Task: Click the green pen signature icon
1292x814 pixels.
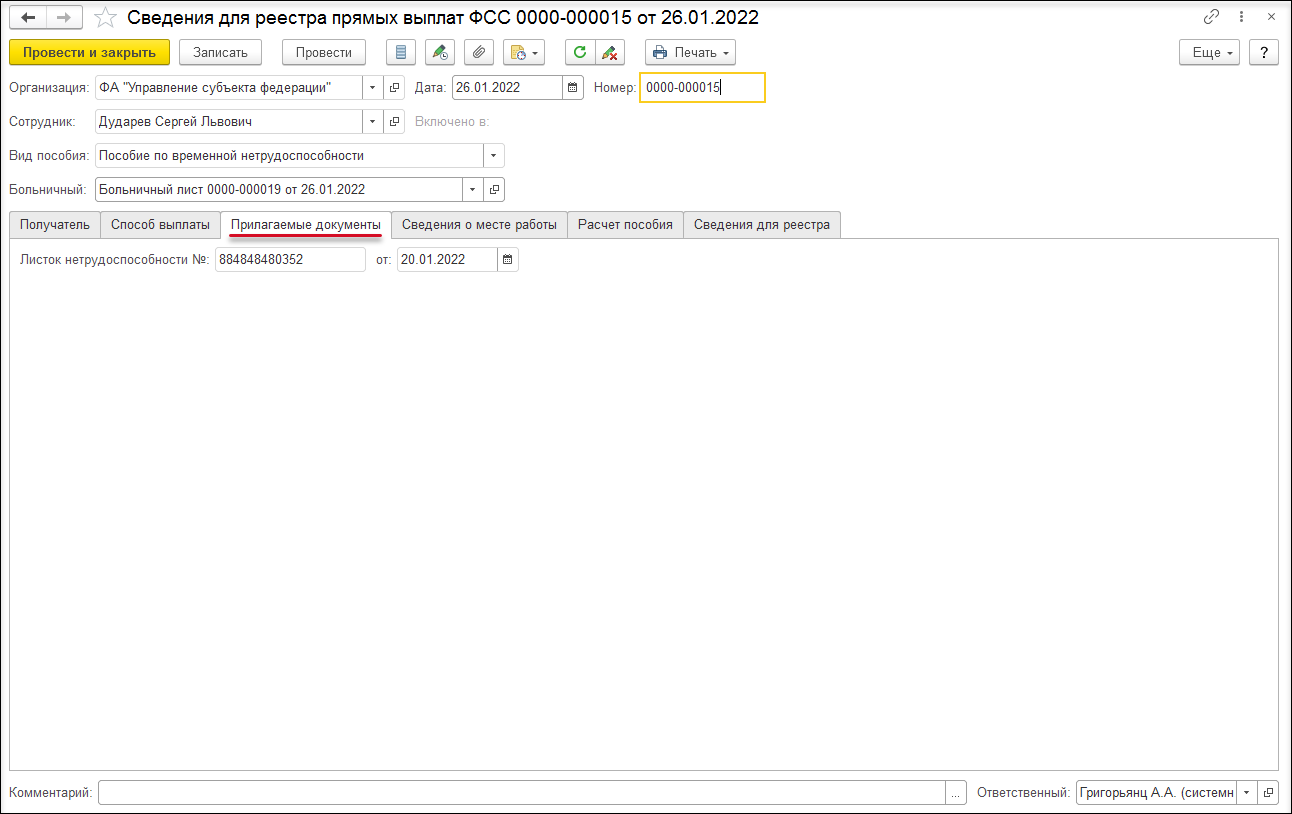Action: point(440,52)
